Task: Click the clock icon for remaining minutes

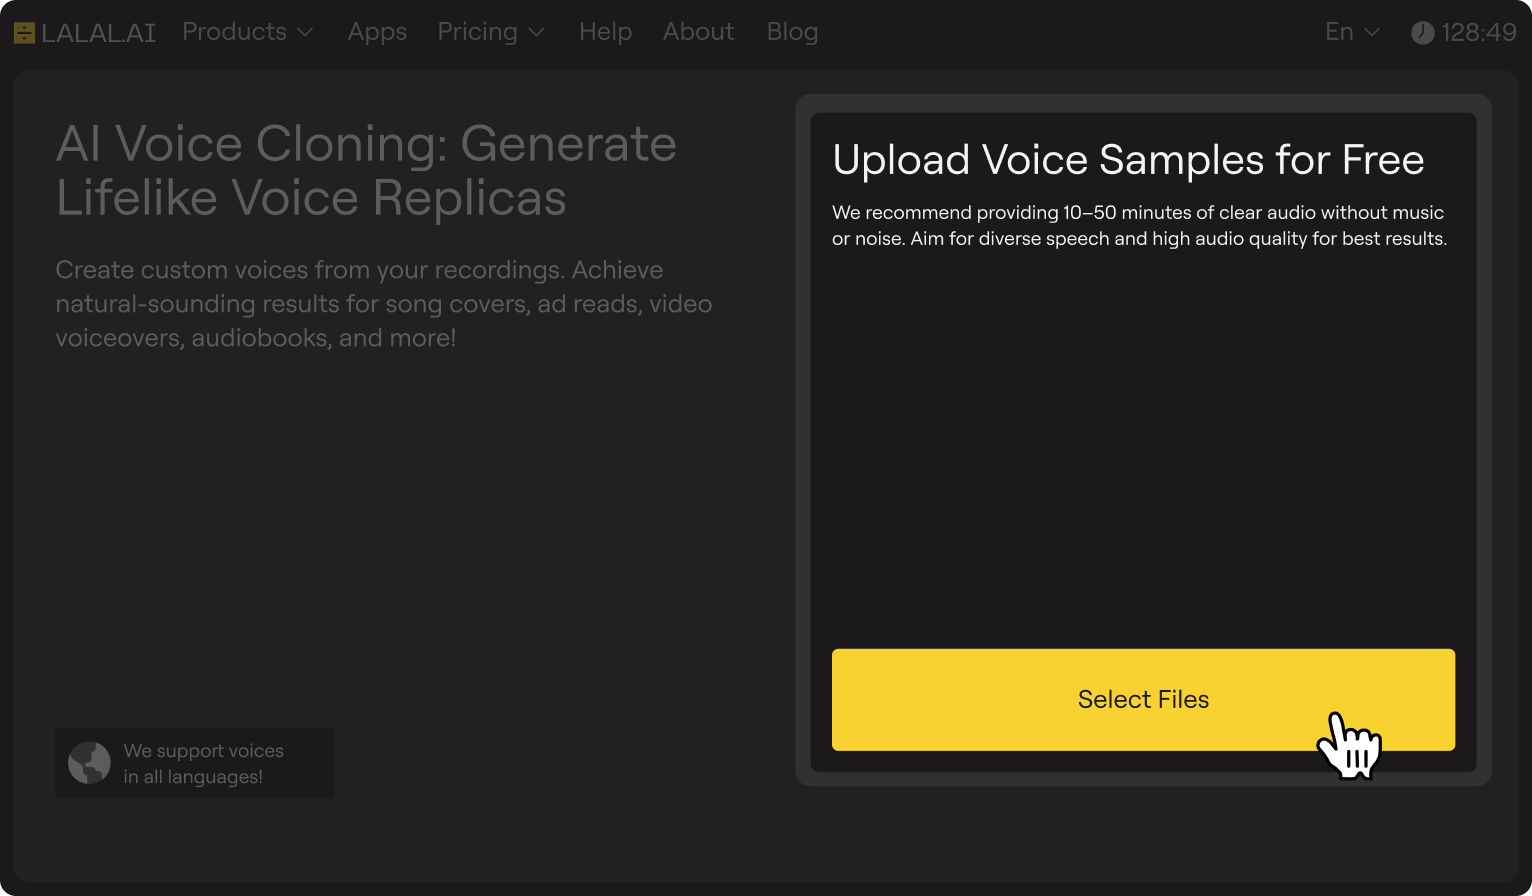Action: click(1422, 33)
